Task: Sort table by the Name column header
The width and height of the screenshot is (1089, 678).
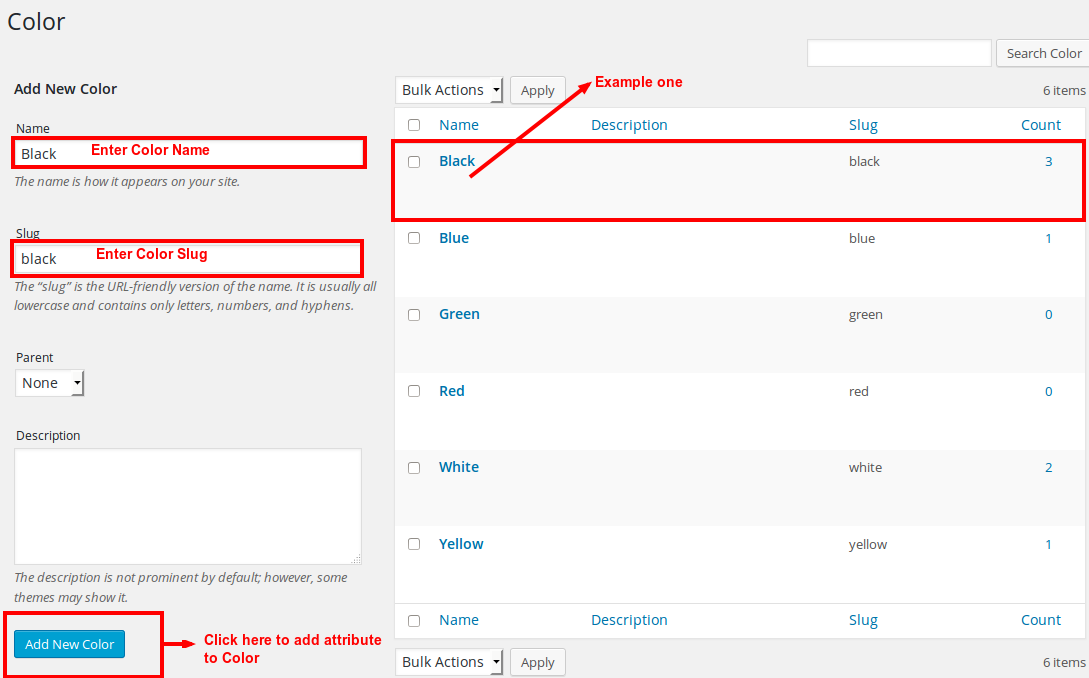Action: pos(459,125)
